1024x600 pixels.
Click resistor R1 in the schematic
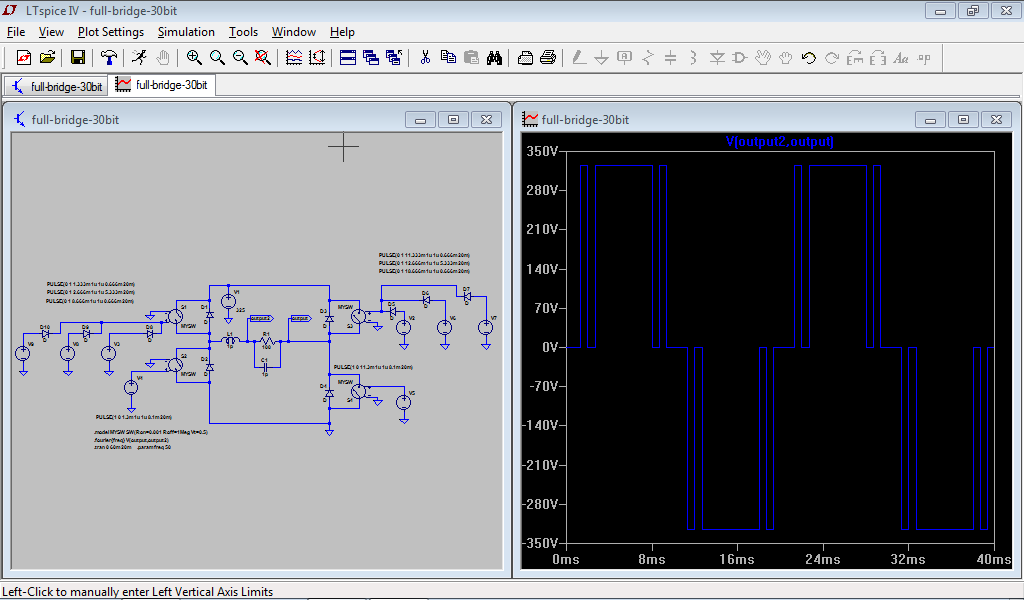[266, 340]
